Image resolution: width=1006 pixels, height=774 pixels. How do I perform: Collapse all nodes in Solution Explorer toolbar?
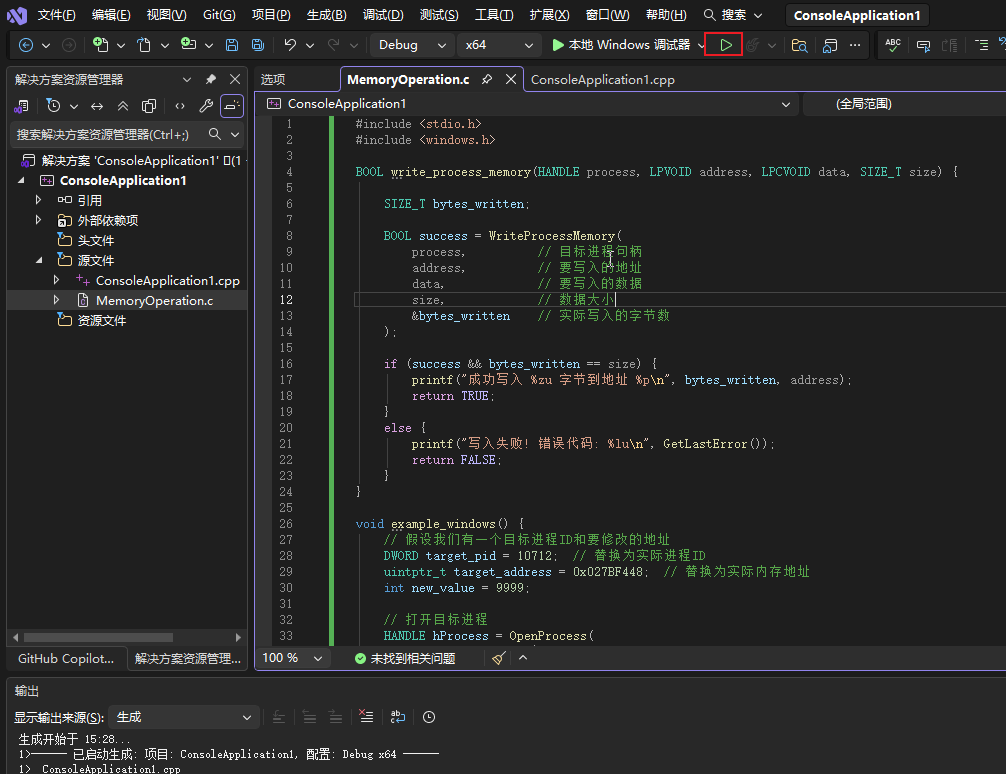[x=123, y=106]
